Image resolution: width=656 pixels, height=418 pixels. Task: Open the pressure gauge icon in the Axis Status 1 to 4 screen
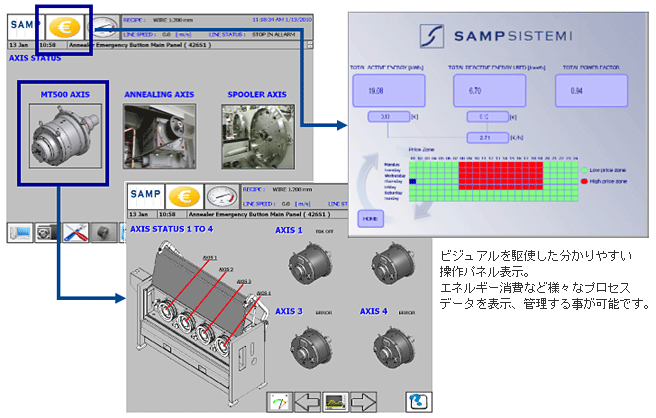[x=222, y=196]
